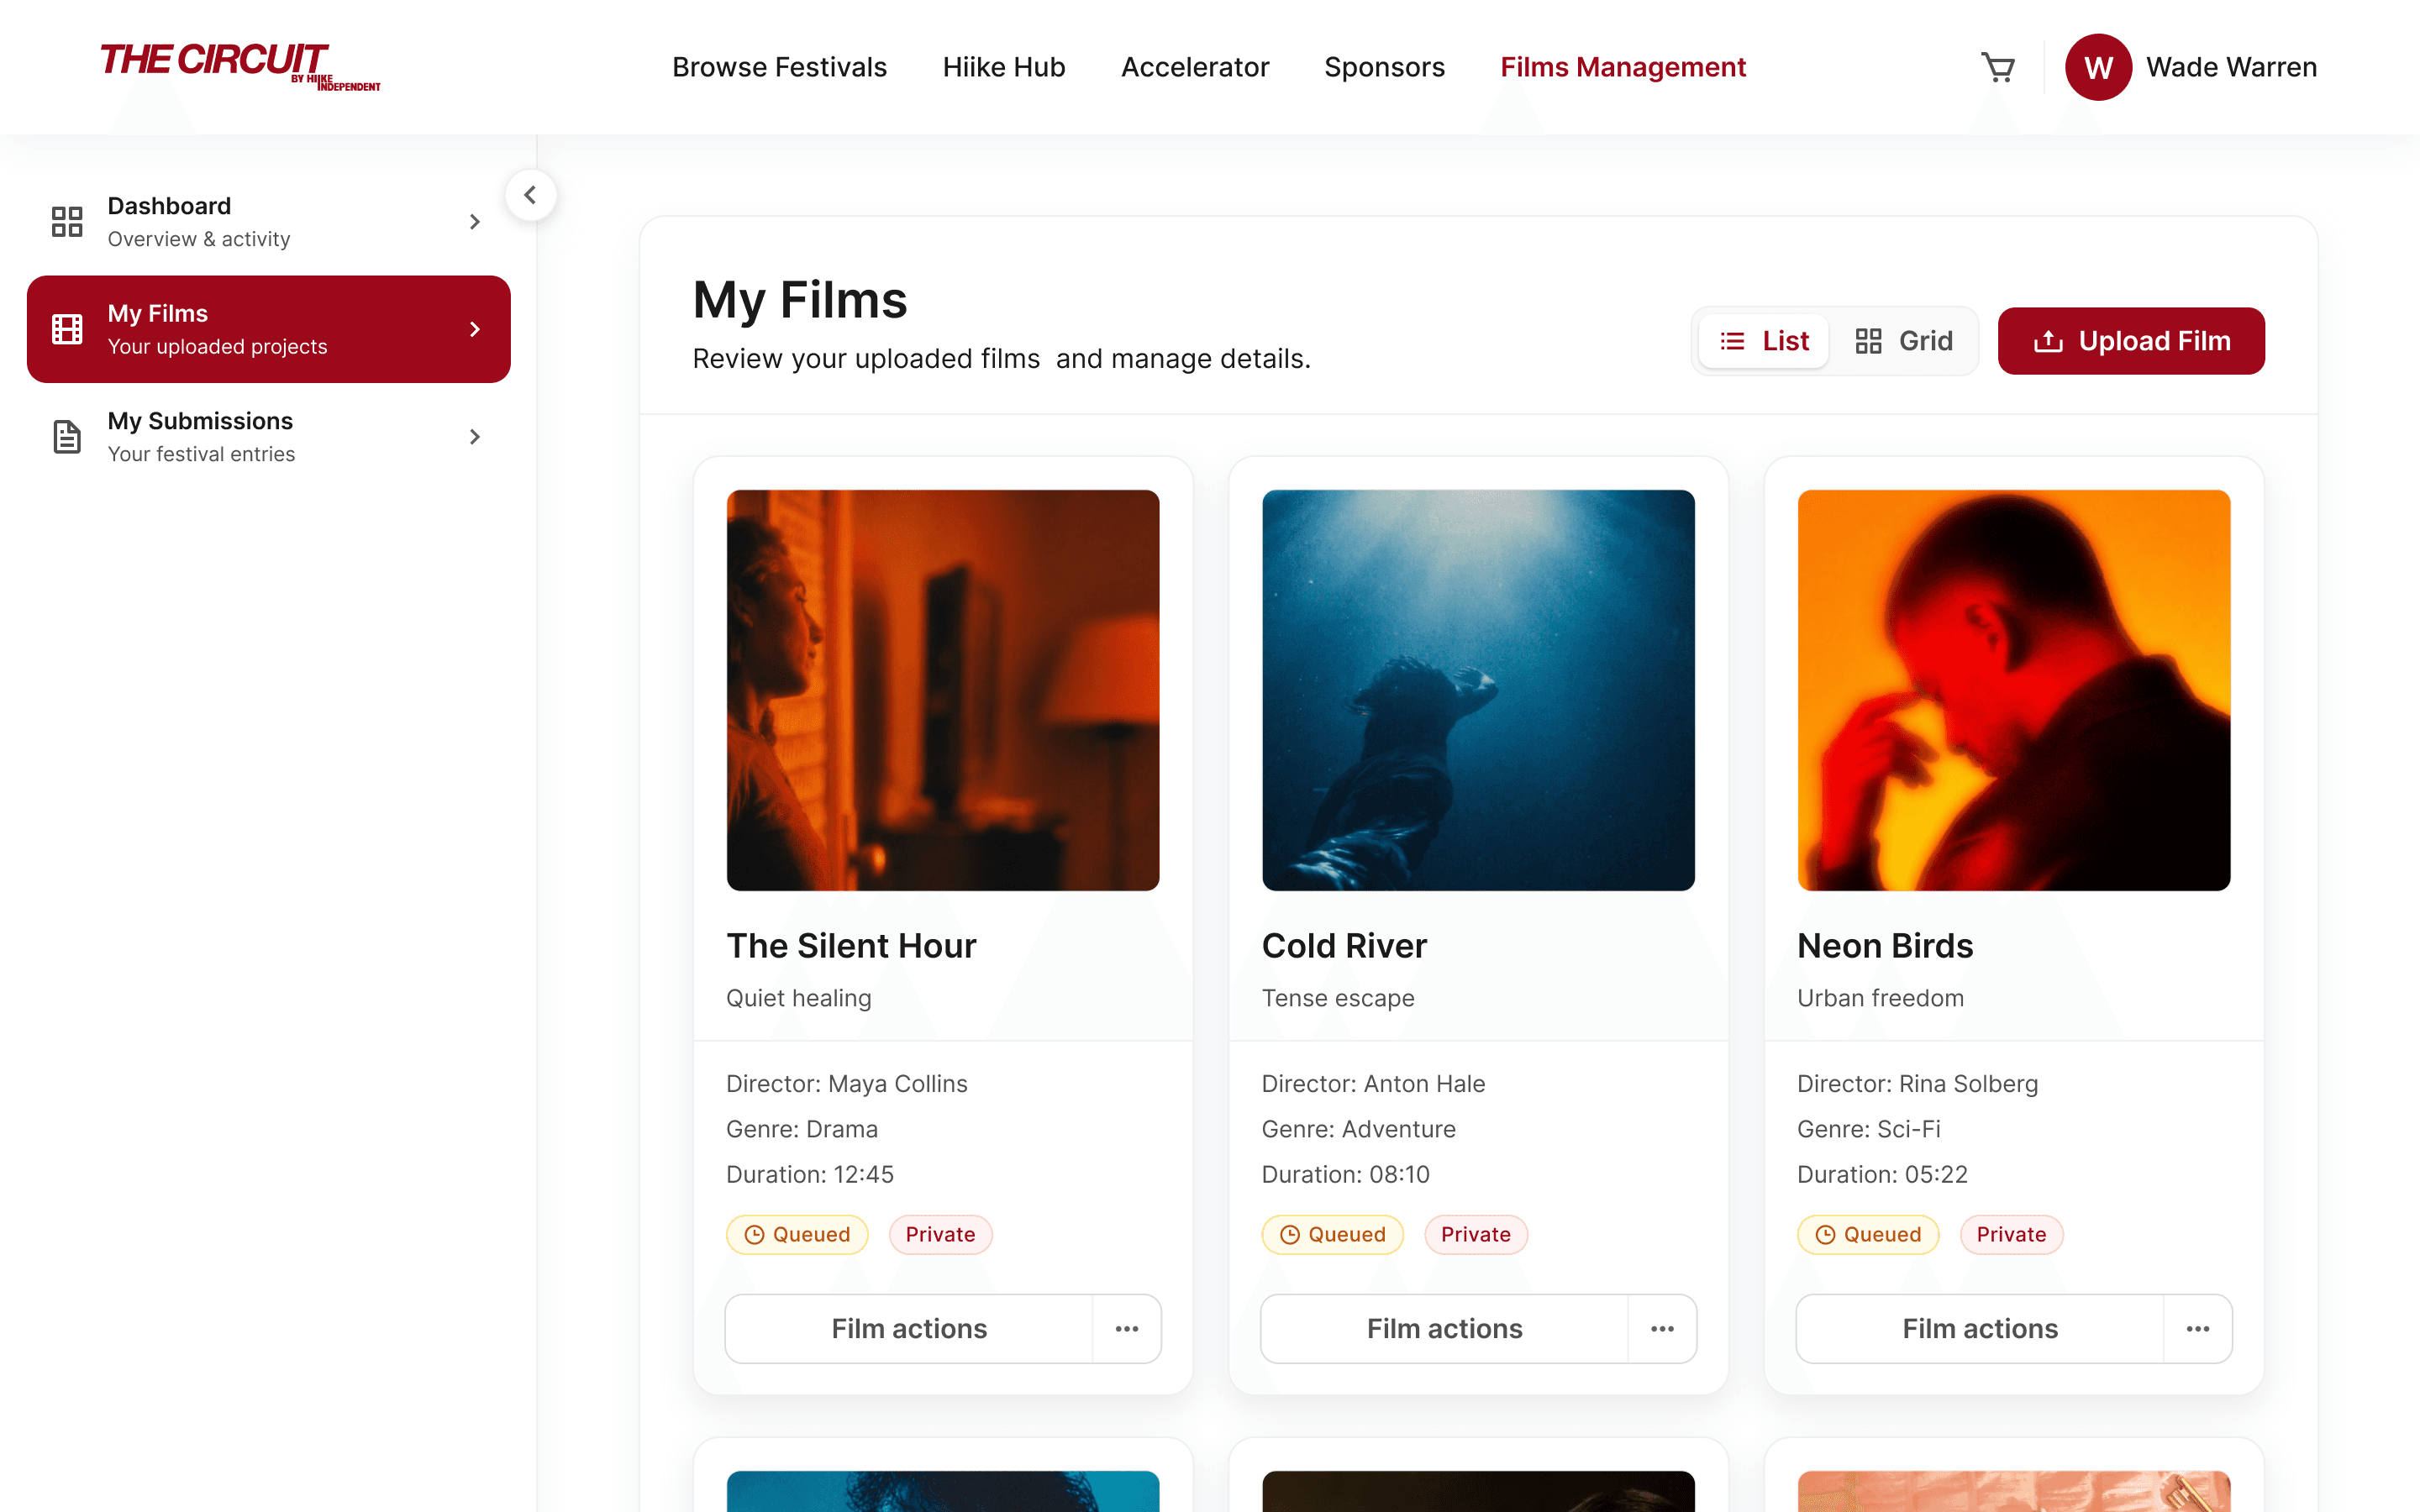Viewport: 2420px width, 1512px height.
Task: Click the clock icon on The Silent Hour's Queued badge
Action: click(755, 1234)
